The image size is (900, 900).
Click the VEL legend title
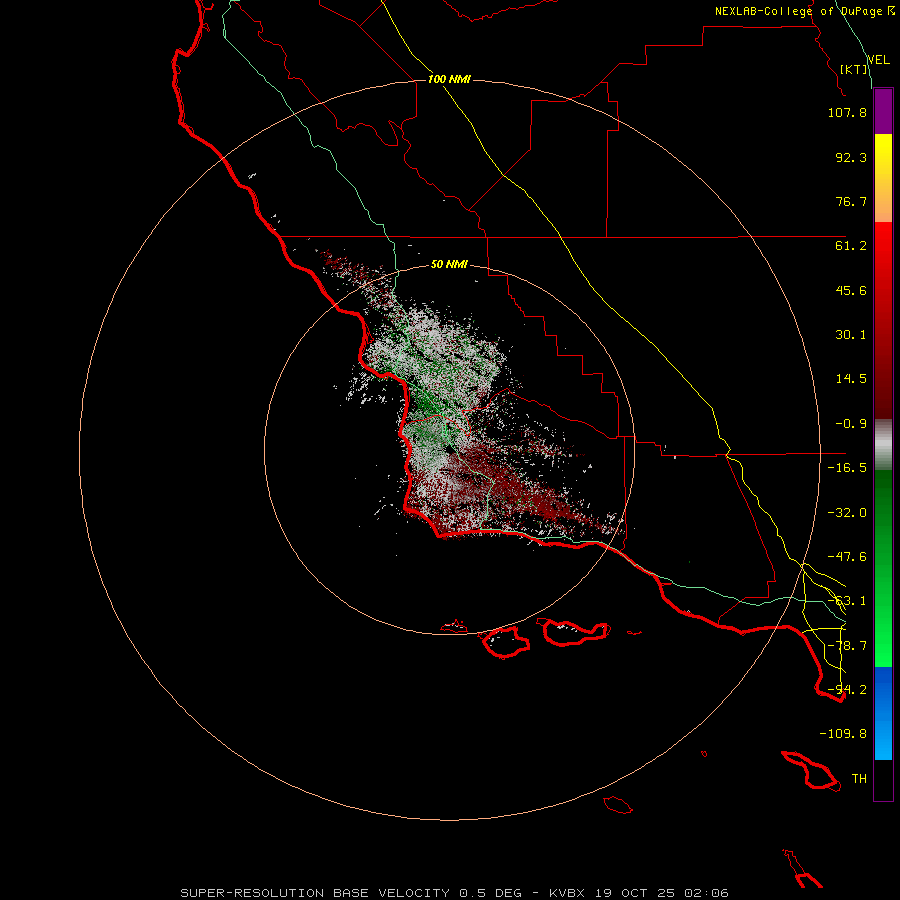pos(878,60)
